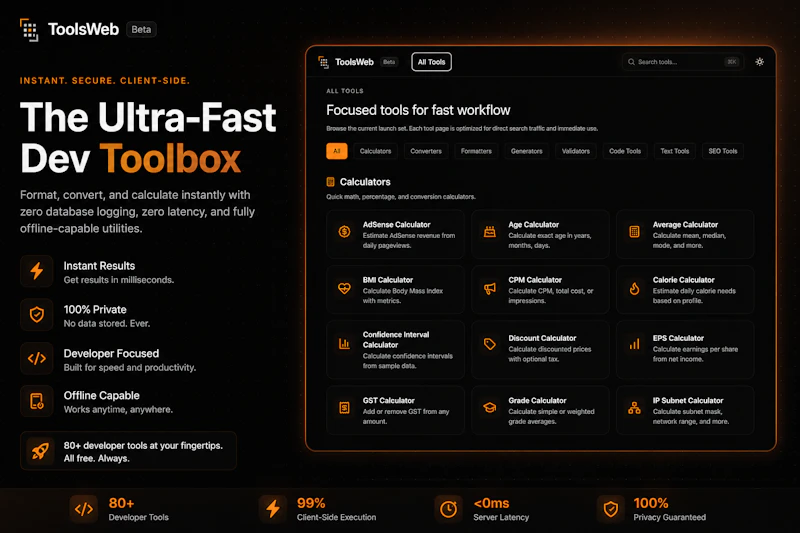Select the SEO Tools filter tab
Screen dimensions: 800x533
coord(722,151)
